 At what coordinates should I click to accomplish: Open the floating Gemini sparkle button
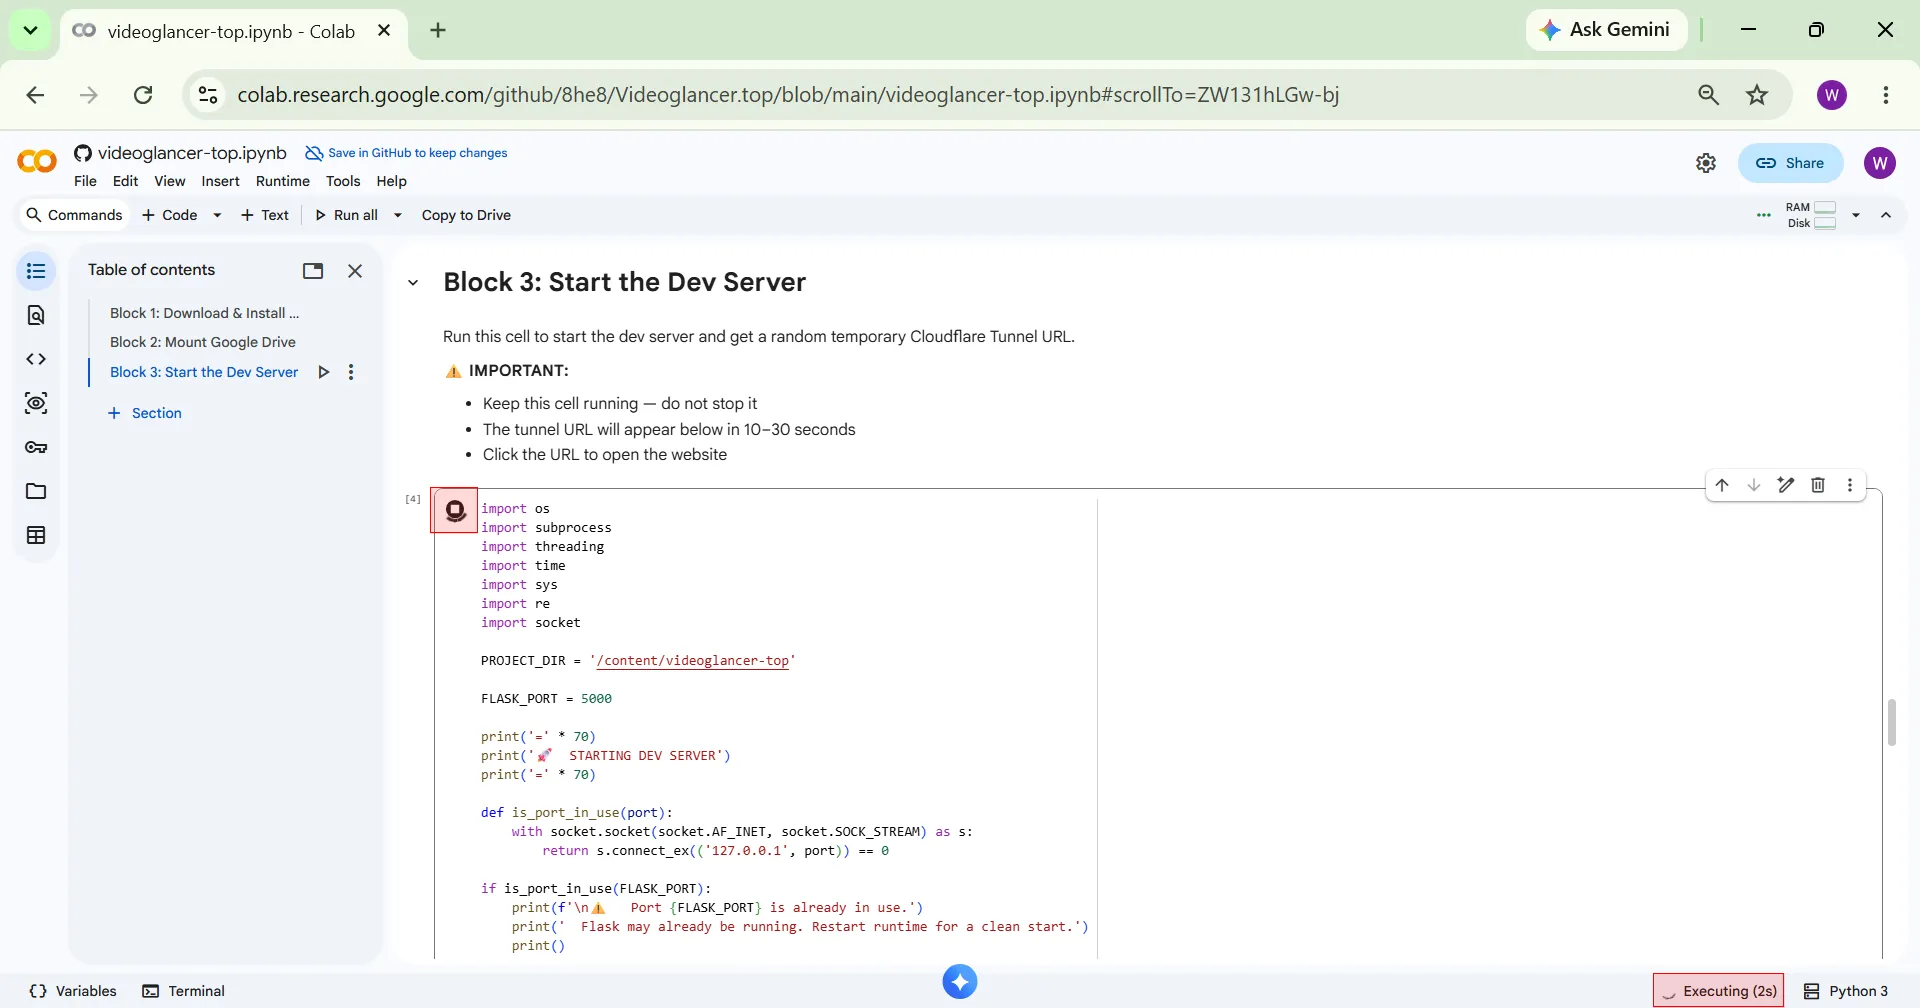(x=960, y=982)
